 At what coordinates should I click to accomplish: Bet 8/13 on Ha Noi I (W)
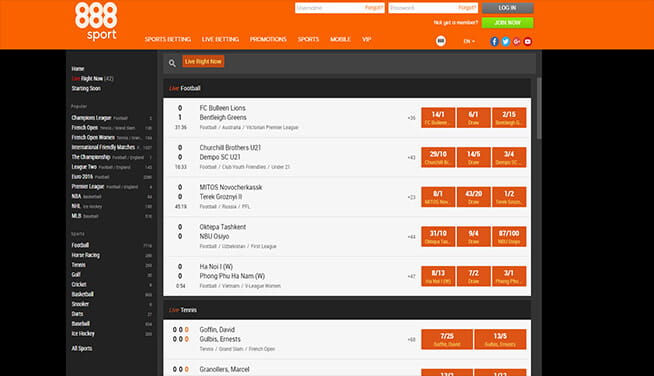(x=438, y=276)
